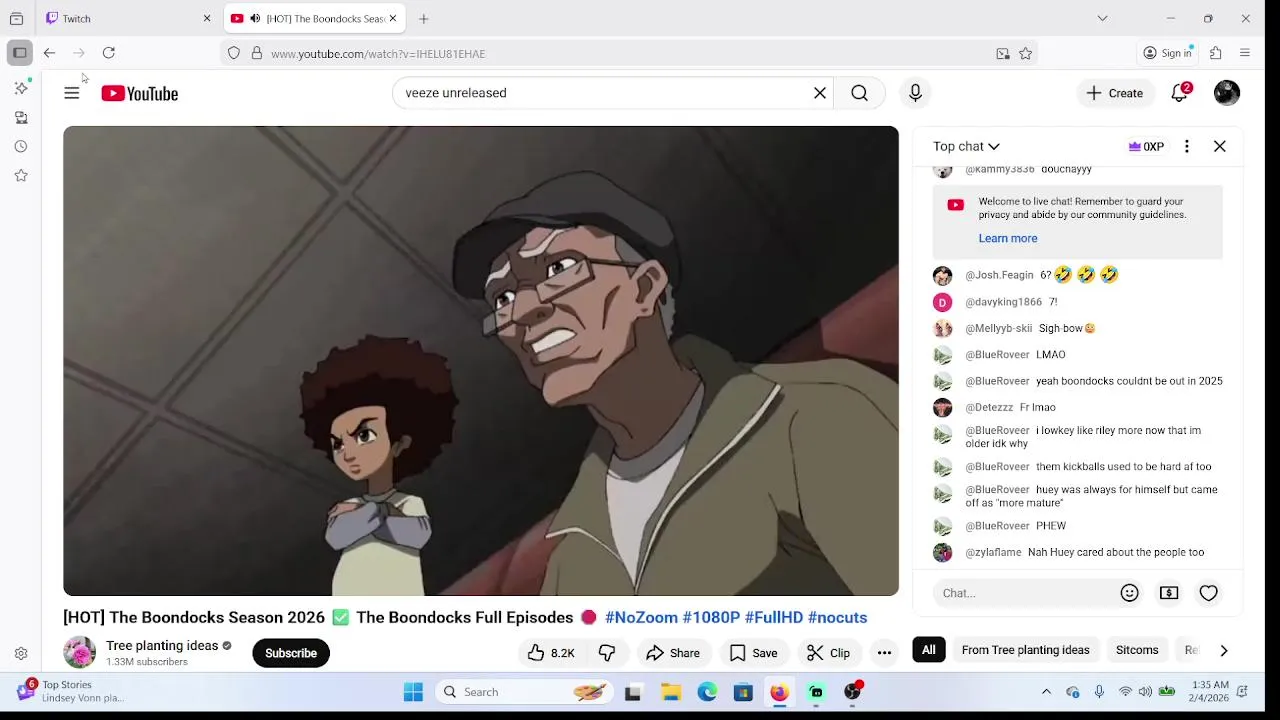Go back with the browser arrow
Image resolution: width=1280 pixels, height=720 pixels.
point(49,53)
